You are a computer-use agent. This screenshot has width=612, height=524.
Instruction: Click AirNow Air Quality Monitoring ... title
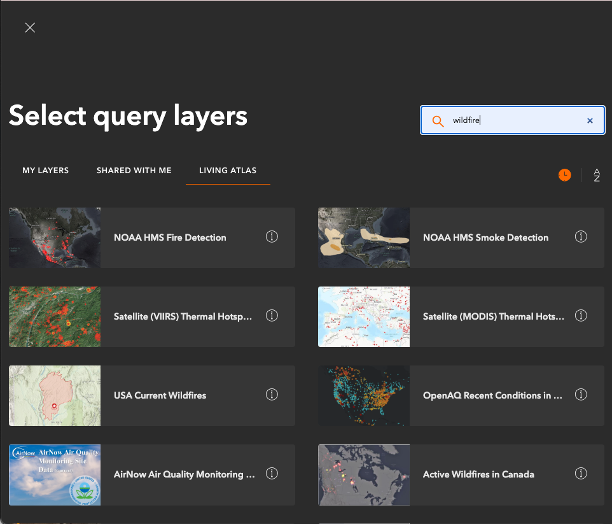click(184, 474)
